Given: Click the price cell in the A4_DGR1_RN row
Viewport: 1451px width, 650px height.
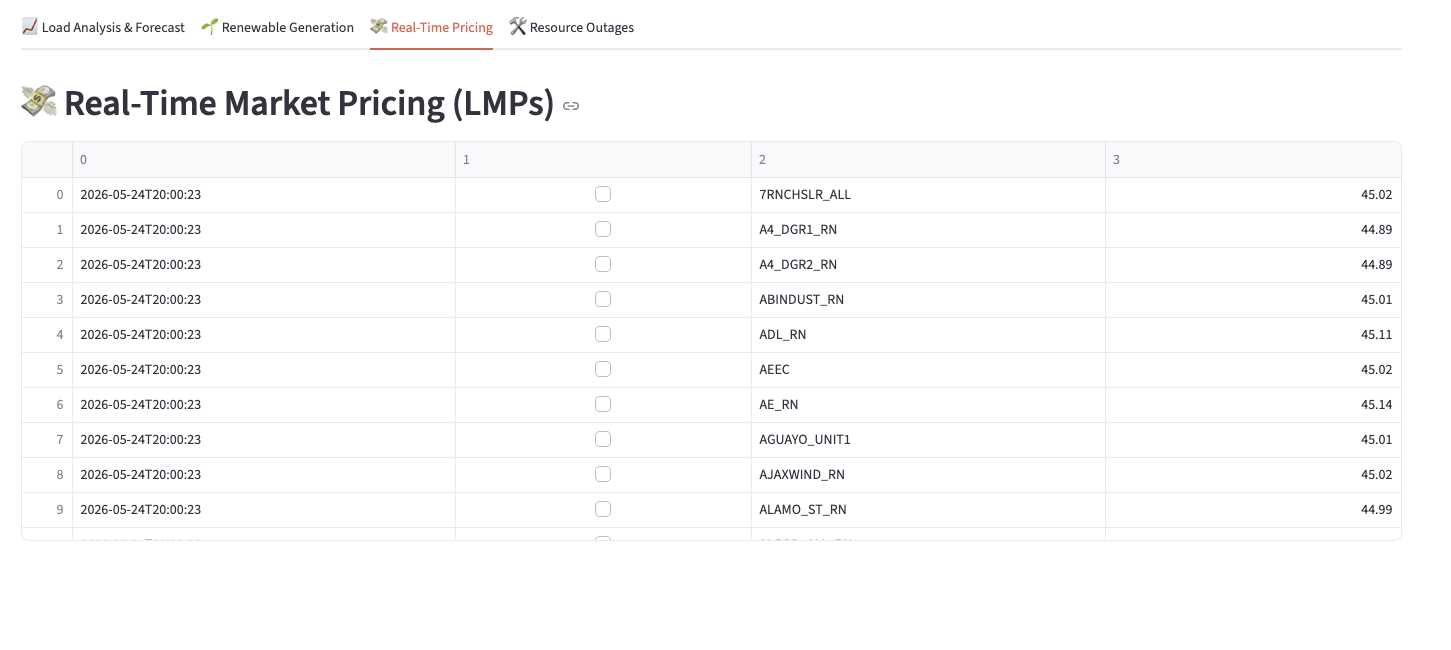Looking at the screenshot, I should 1253,230.
